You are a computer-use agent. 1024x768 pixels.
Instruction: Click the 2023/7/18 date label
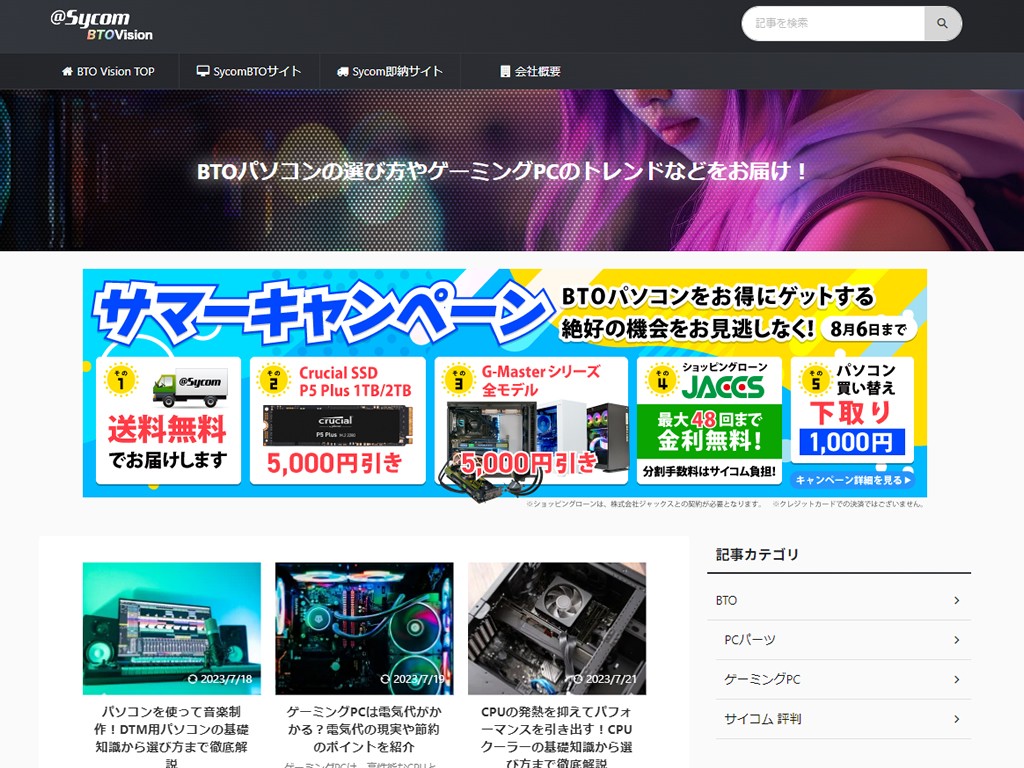(220, 679)
